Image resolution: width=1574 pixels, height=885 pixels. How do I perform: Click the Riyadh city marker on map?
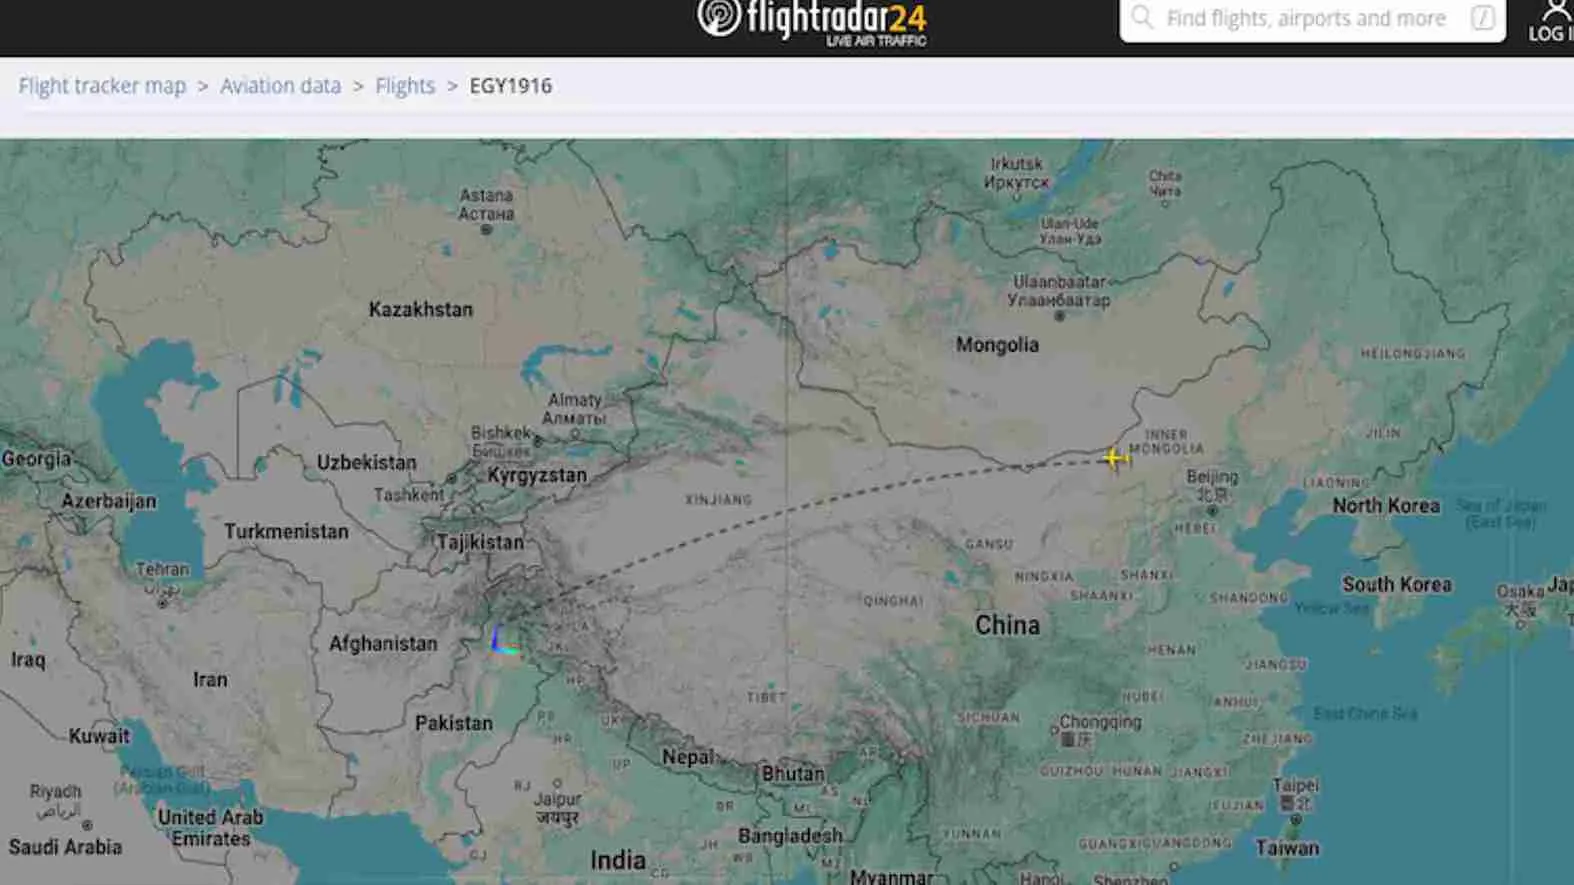[x=87, y=825]
